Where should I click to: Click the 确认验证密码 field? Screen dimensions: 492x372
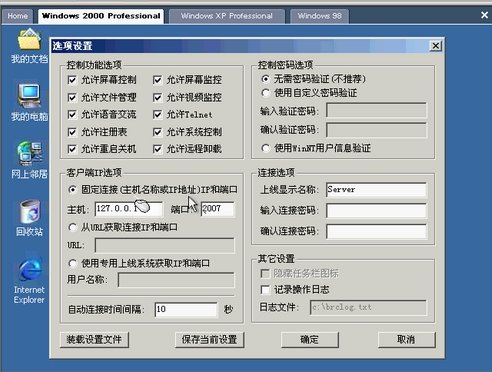pos(376,130)
